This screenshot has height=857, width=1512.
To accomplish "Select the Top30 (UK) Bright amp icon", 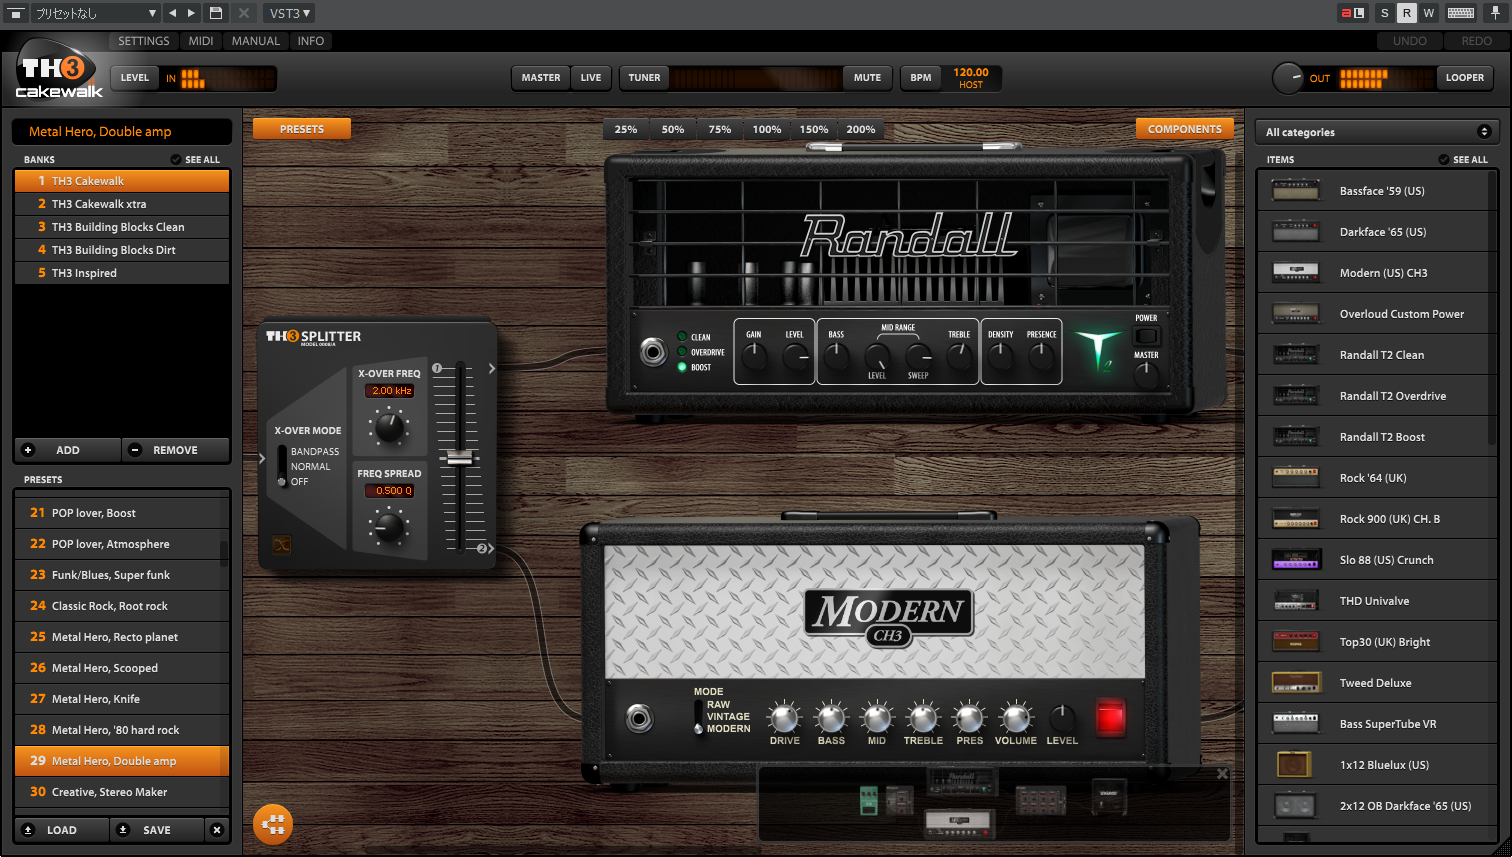I will pyautogui.click(x=1295, y=642).
